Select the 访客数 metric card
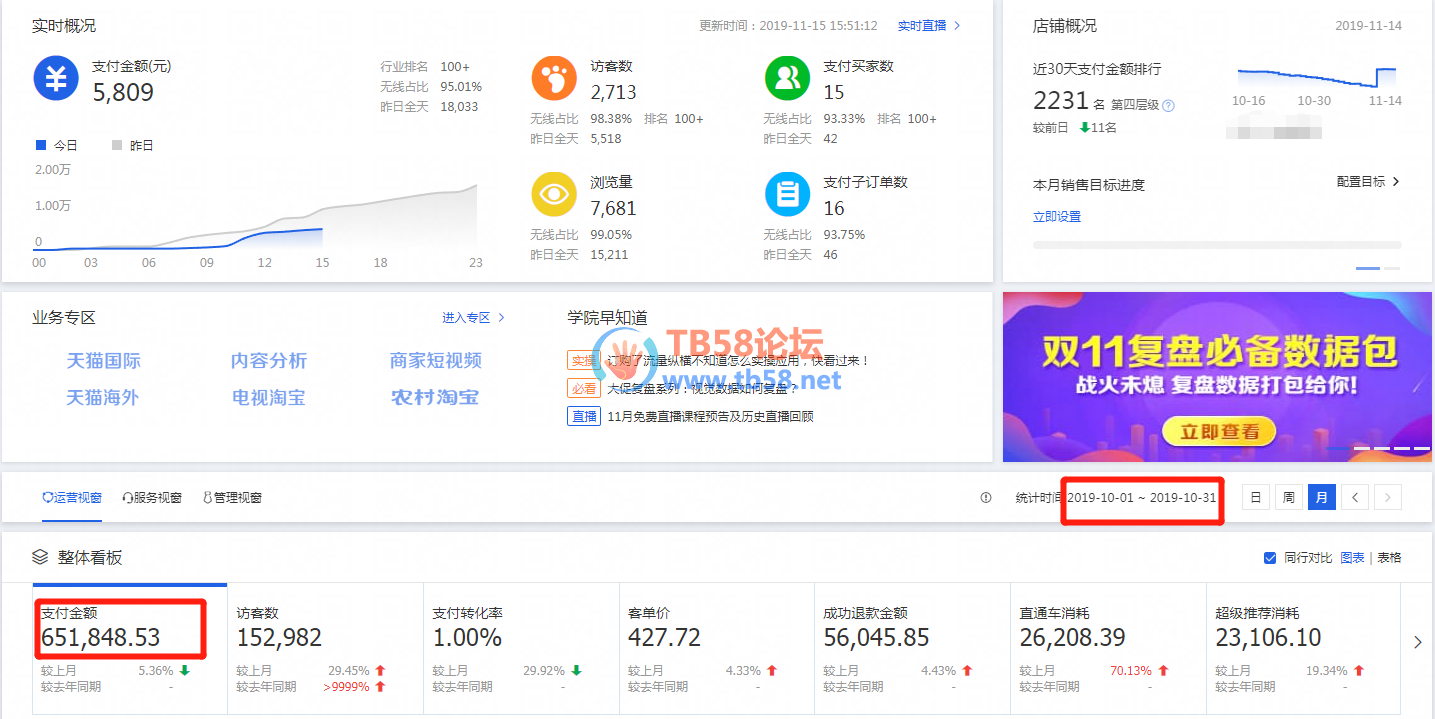 (326, 649)
